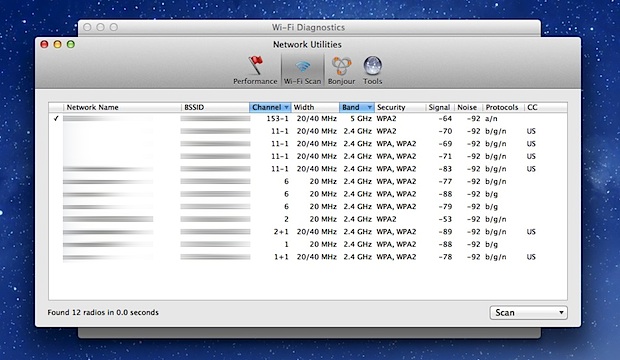Click the Channel column sort arrow

[286, 107]
